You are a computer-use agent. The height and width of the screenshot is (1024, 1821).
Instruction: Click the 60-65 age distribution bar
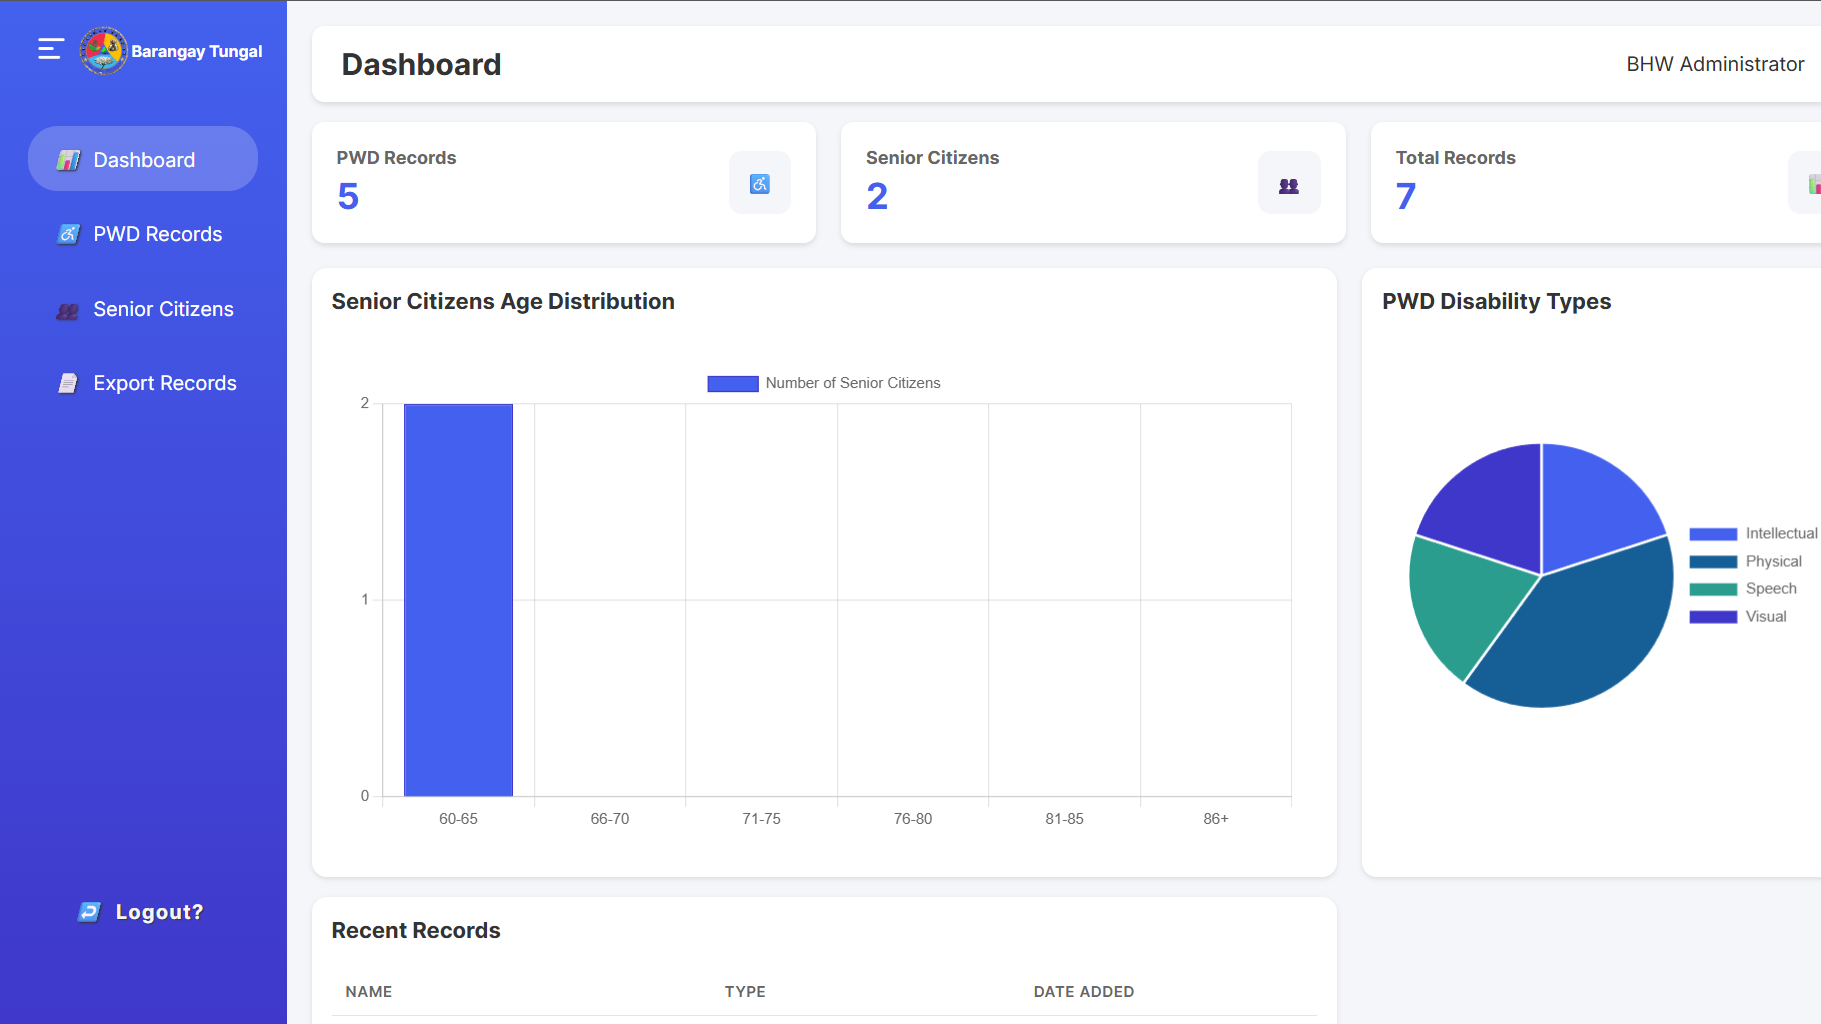tap(457, 600)
